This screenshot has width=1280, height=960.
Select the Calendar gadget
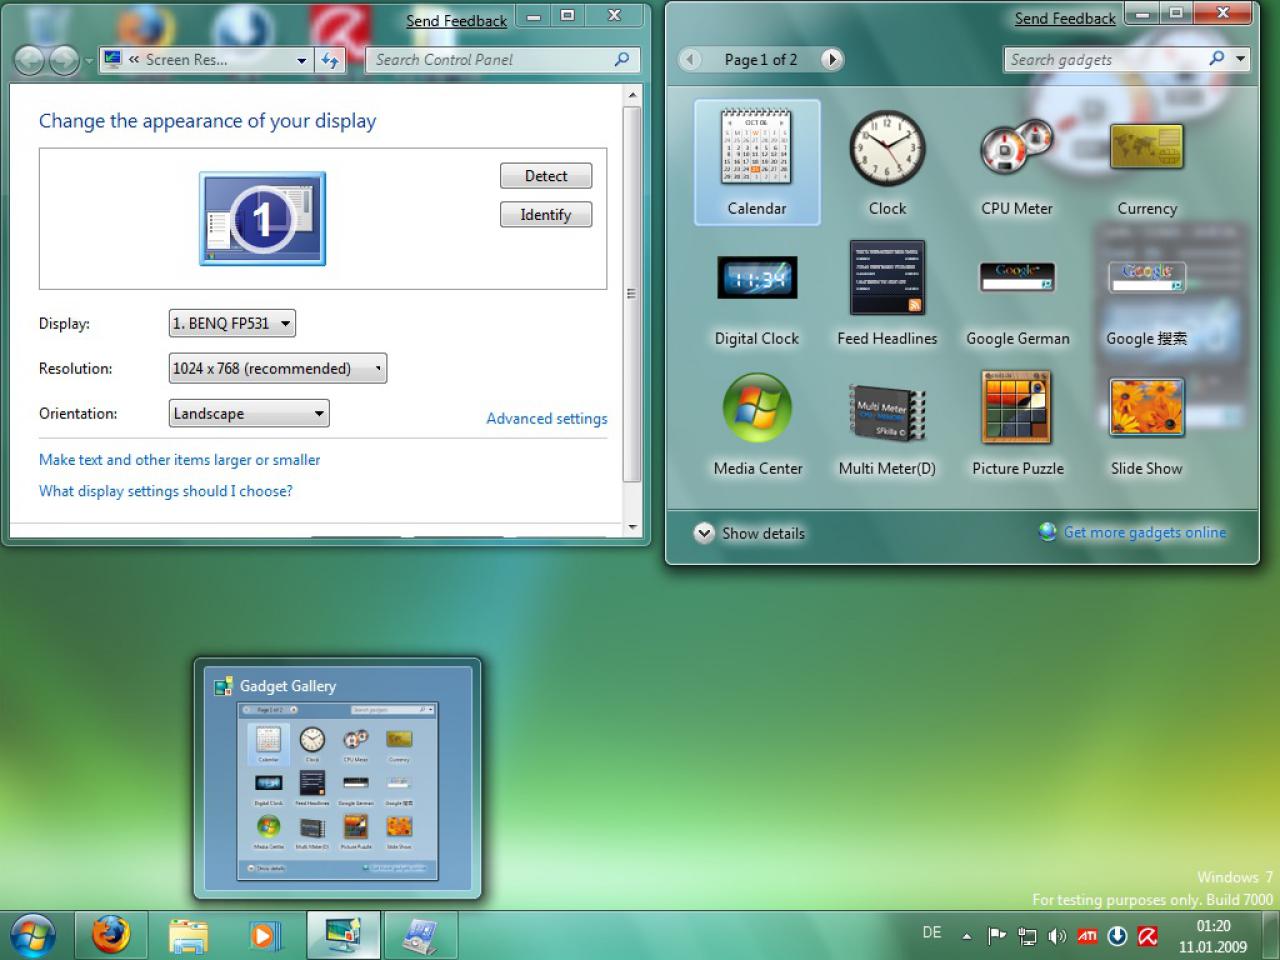coord(757,162)
